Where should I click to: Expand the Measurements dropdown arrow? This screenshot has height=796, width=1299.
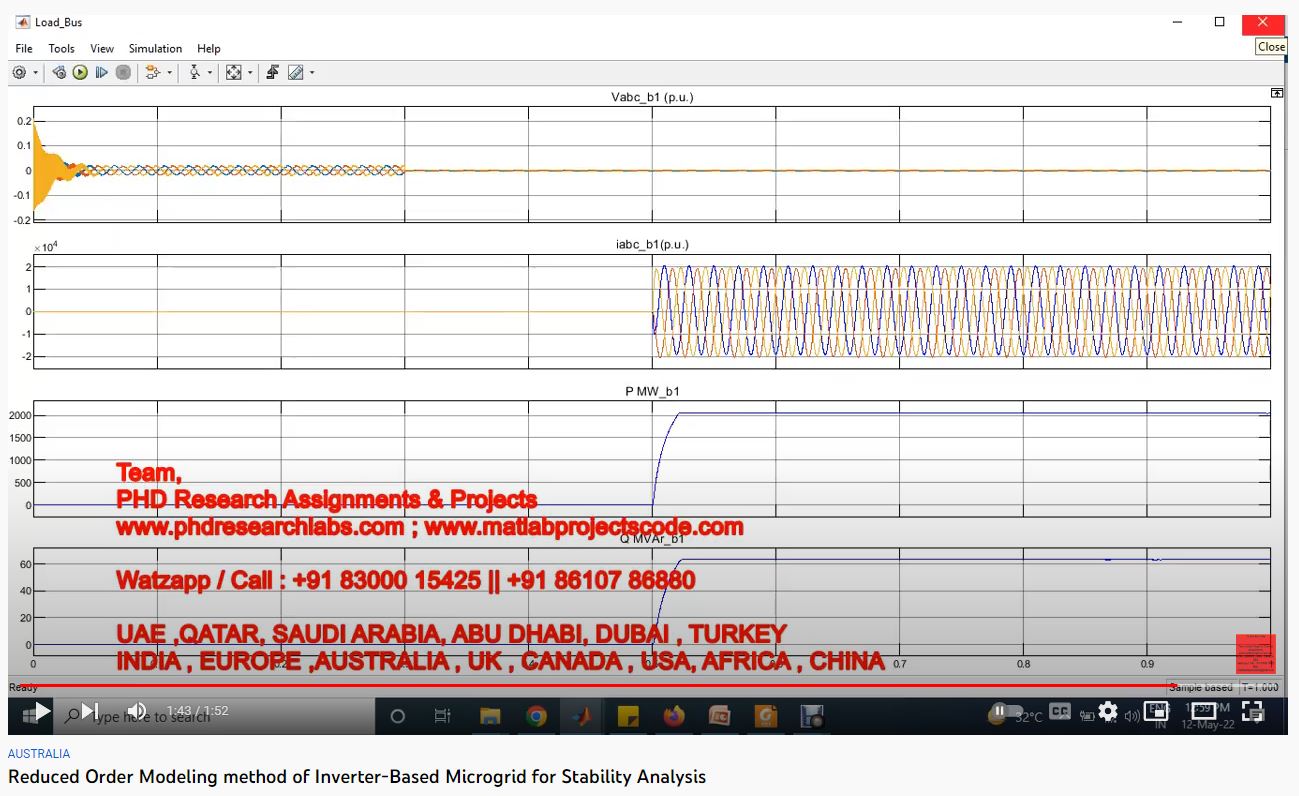click(312, 73)
